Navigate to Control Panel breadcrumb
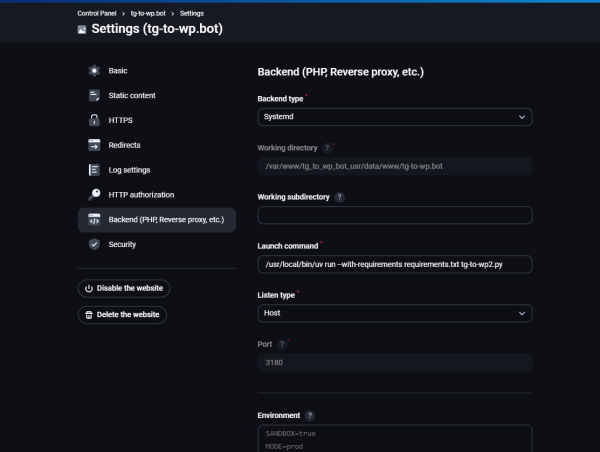This screenshot has height=452, width=600. point(99,13)
